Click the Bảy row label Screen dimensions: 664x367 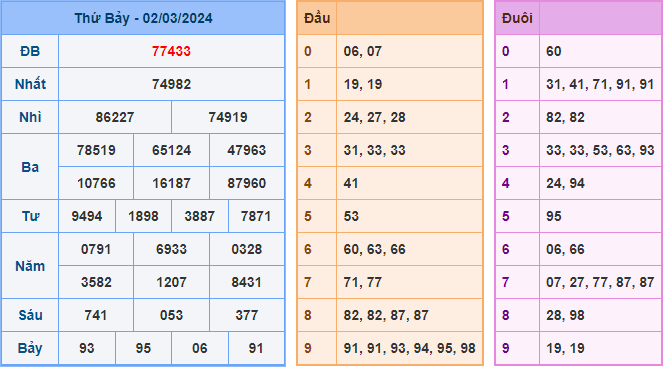(x=30, y=348)
